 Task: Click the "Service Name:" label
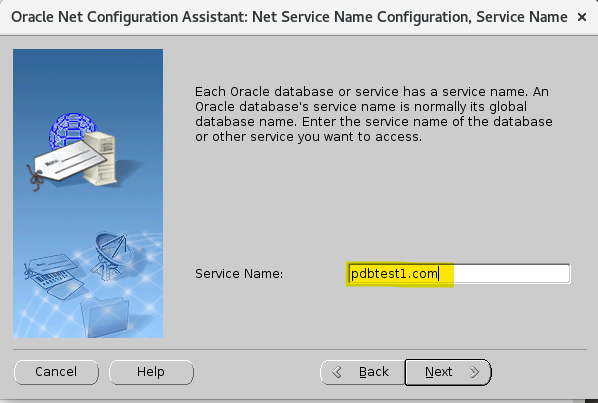[x=239, y=274]
